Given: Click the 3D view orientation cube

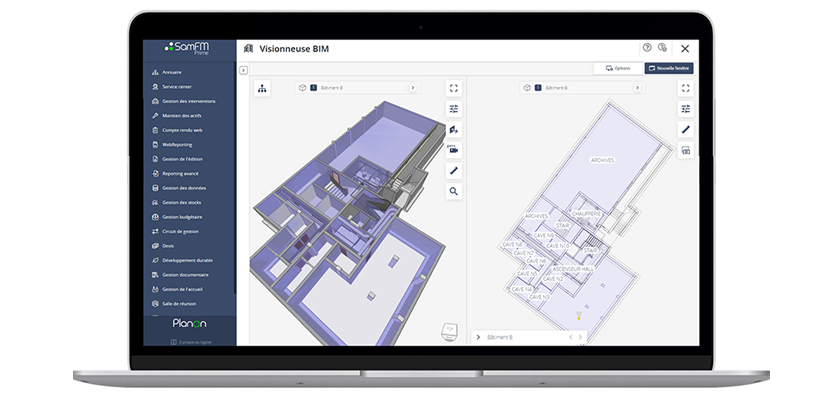Looking at the screenshot, I should pyautogui.click(x=451, y=330).
